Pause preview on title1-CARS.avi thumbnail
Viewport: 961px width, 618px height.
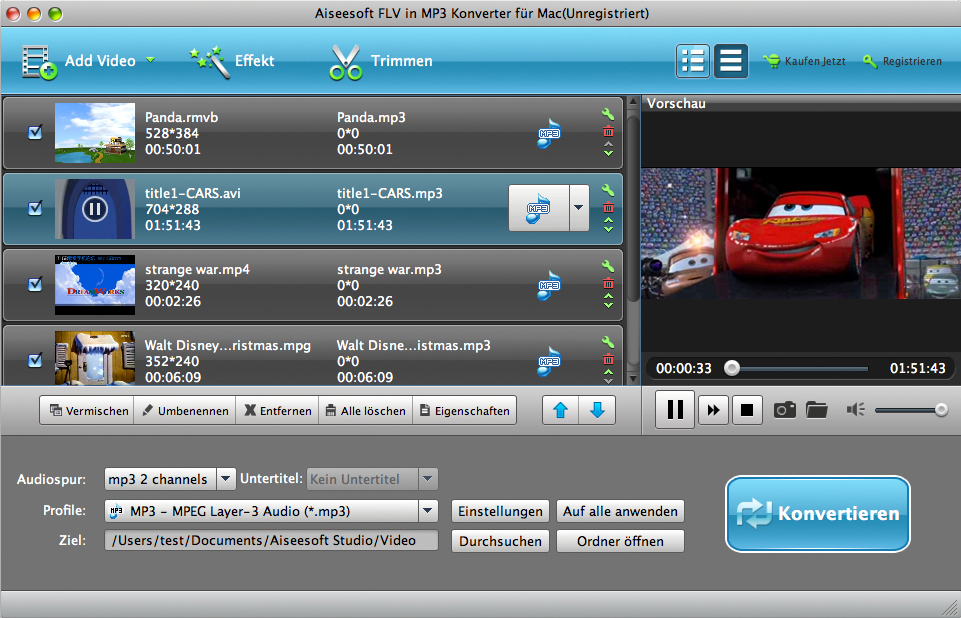[95, 209]
